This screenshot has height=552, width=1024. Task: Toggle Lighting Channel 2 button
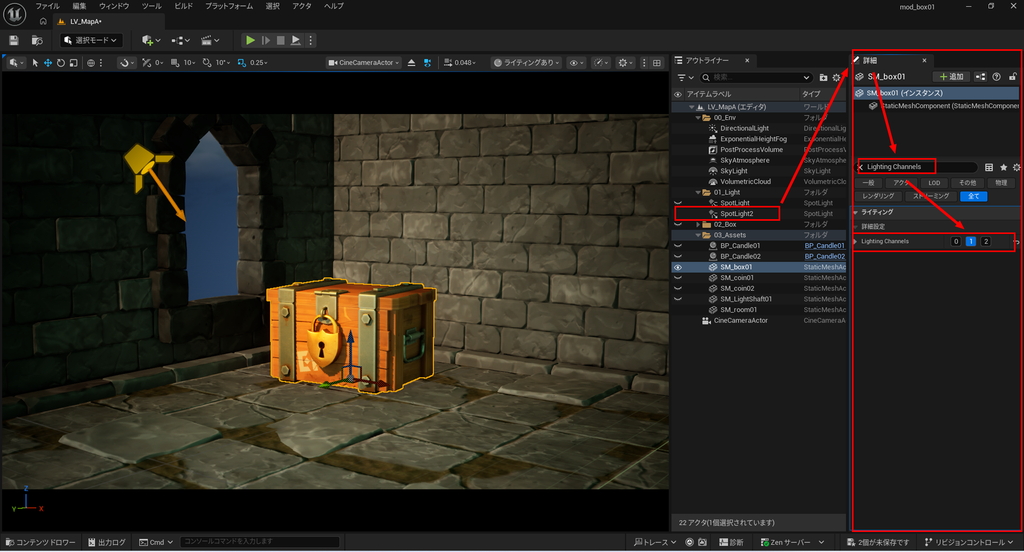click(x=986, y=241)
